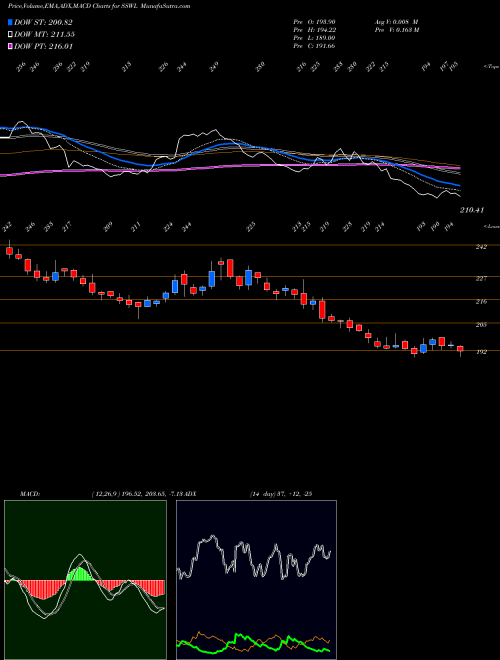500x660 pixels.
Task: Click the 210.41 value beside the EMA lines
Action: (x=472, y=210)
